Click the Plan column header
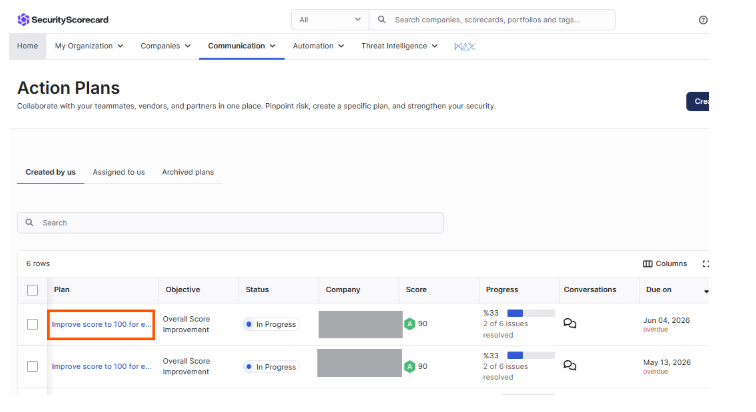Viewport: 756px width, 412px height. (62, 290)
